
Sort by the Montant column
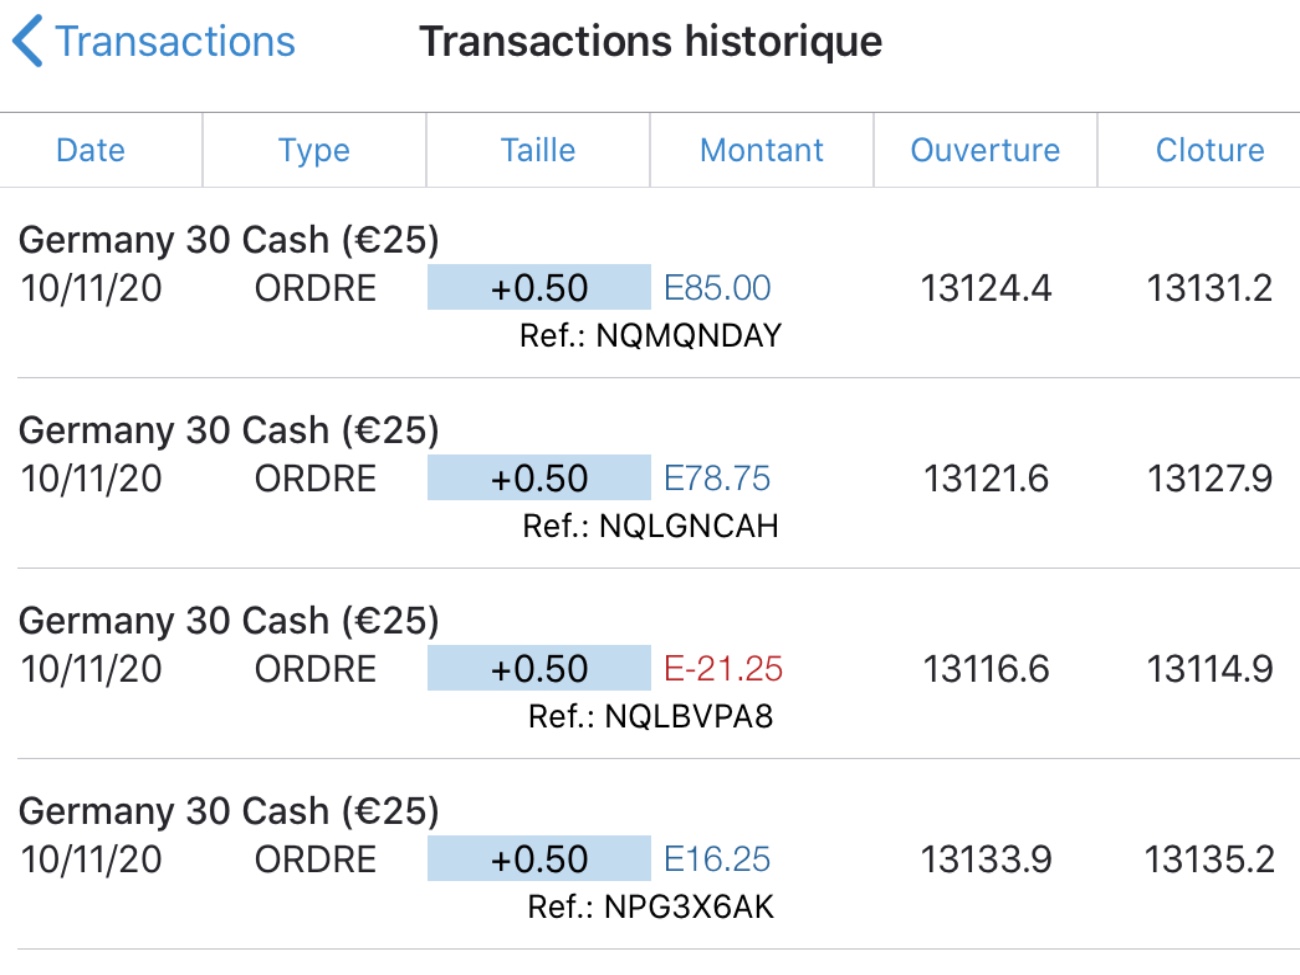click(761, 150)
